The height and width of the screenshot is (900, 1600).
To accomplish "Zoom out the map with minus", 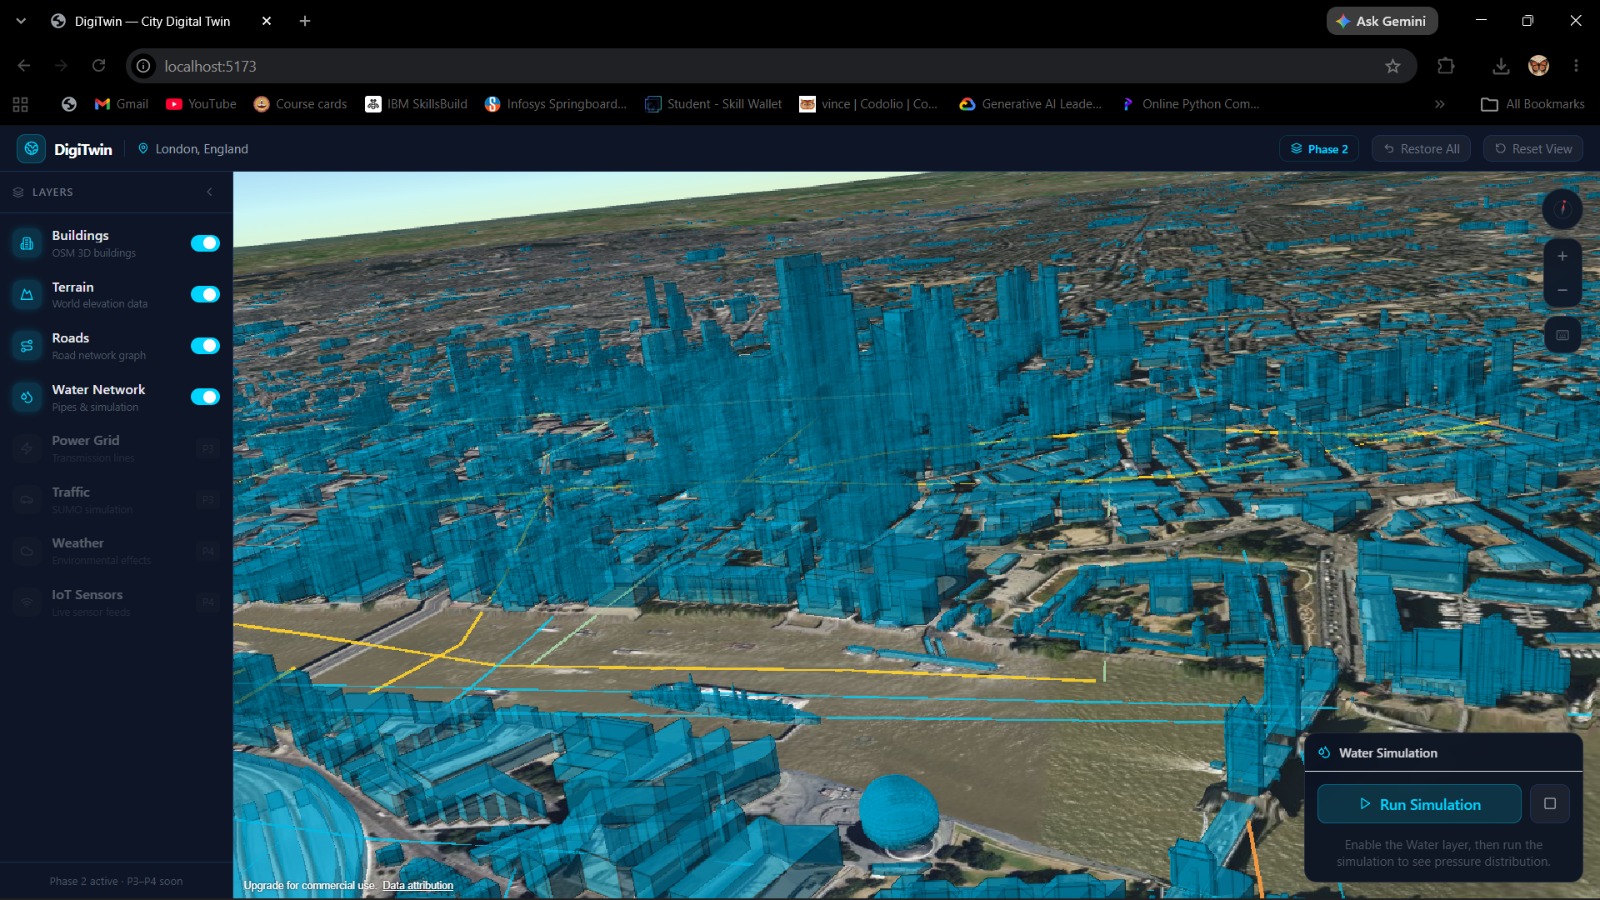I will coord(1562,290).
